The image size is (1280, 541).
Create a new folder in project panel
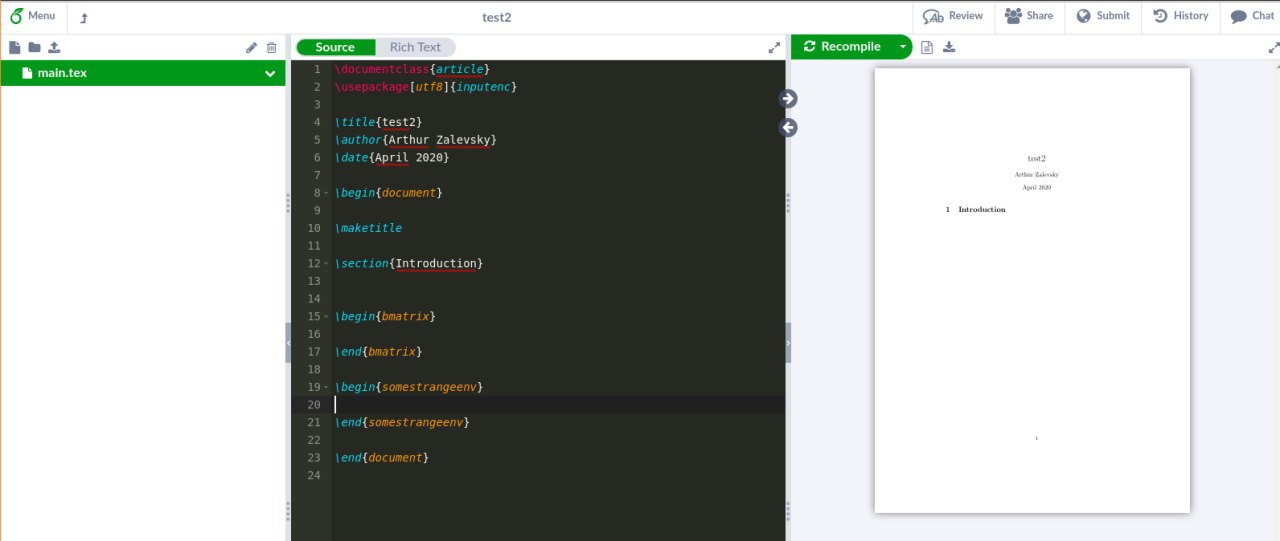[34, 47]
